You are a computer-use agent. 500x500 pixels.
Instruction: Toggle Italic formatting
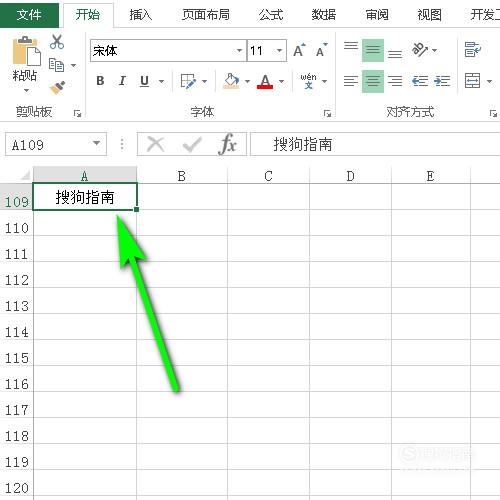coord(122,81)
